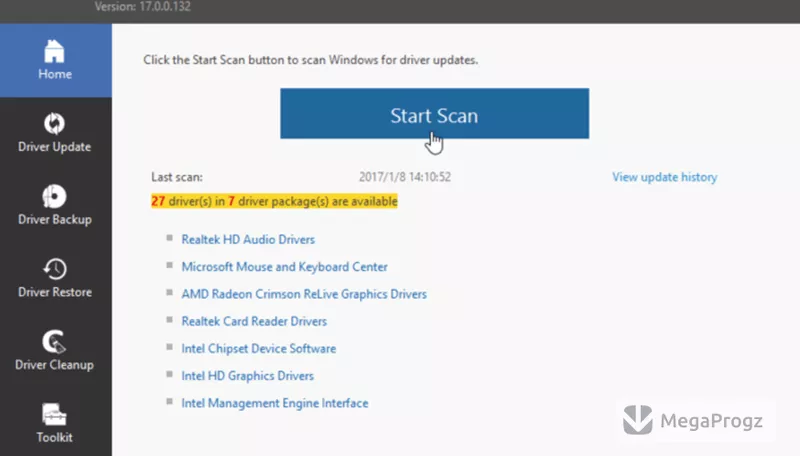Screen dimensions: 800x456
Task: Click the Realtek HD Audio bullet marker
Action: [x=169, y=238]
